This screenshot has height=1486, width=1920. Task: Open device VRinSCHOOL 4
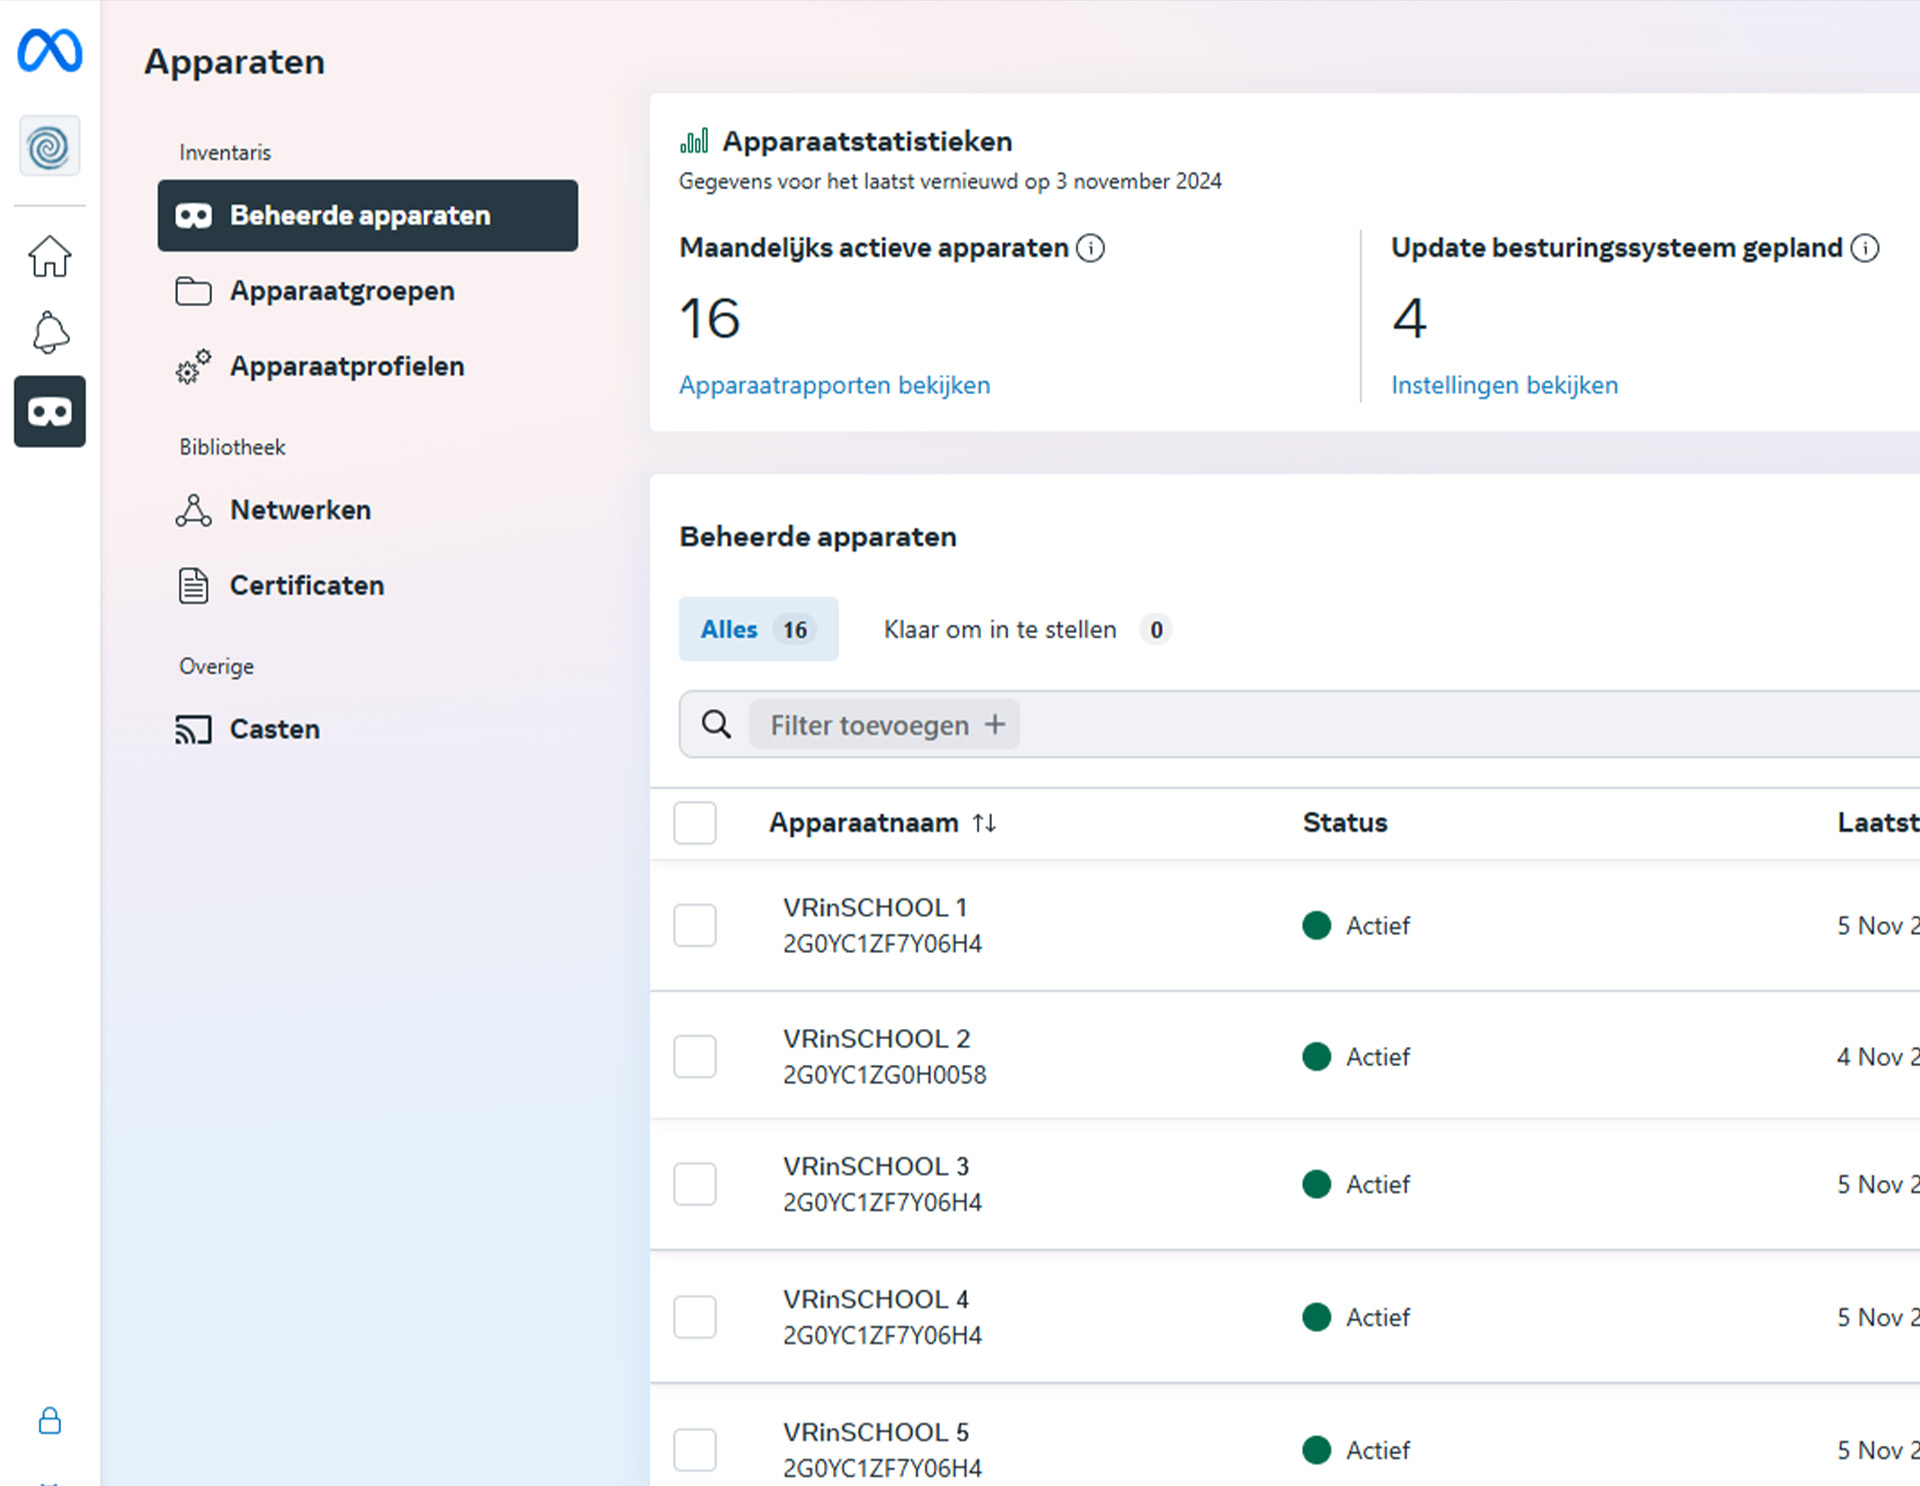[x=876, y=1300]
